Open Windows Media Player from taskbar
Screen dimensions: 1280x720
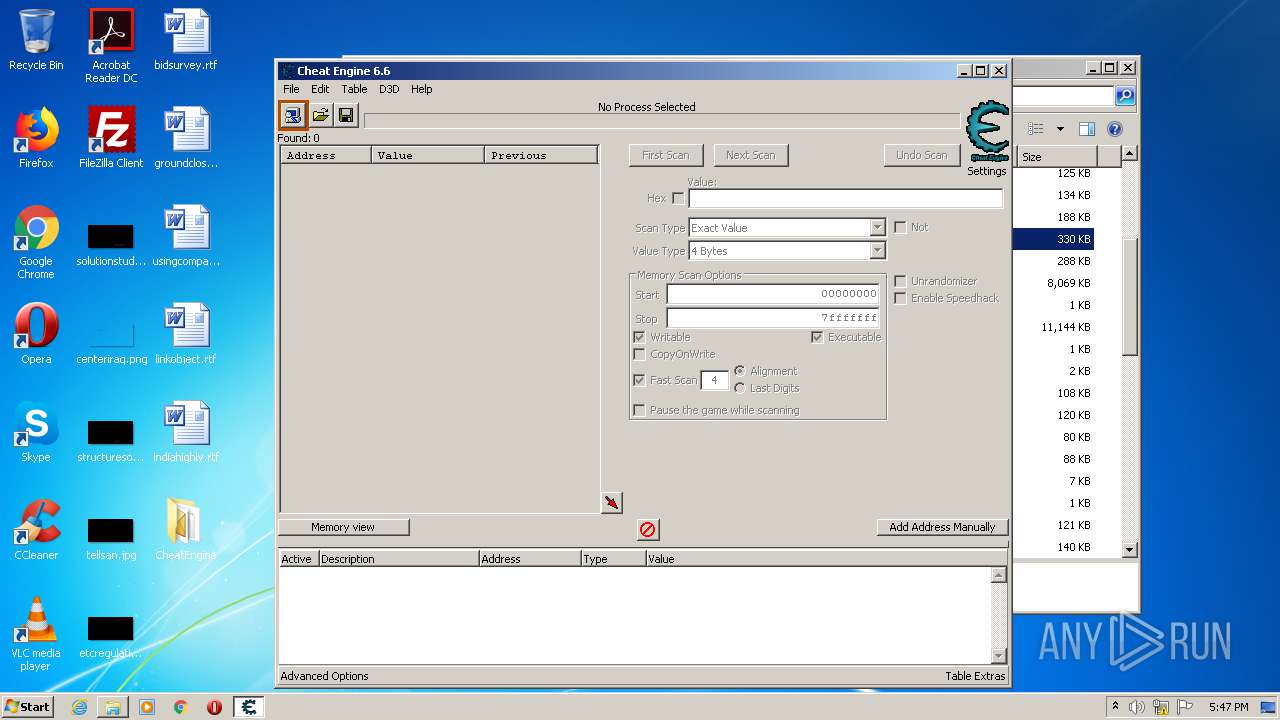click(147, 707)
